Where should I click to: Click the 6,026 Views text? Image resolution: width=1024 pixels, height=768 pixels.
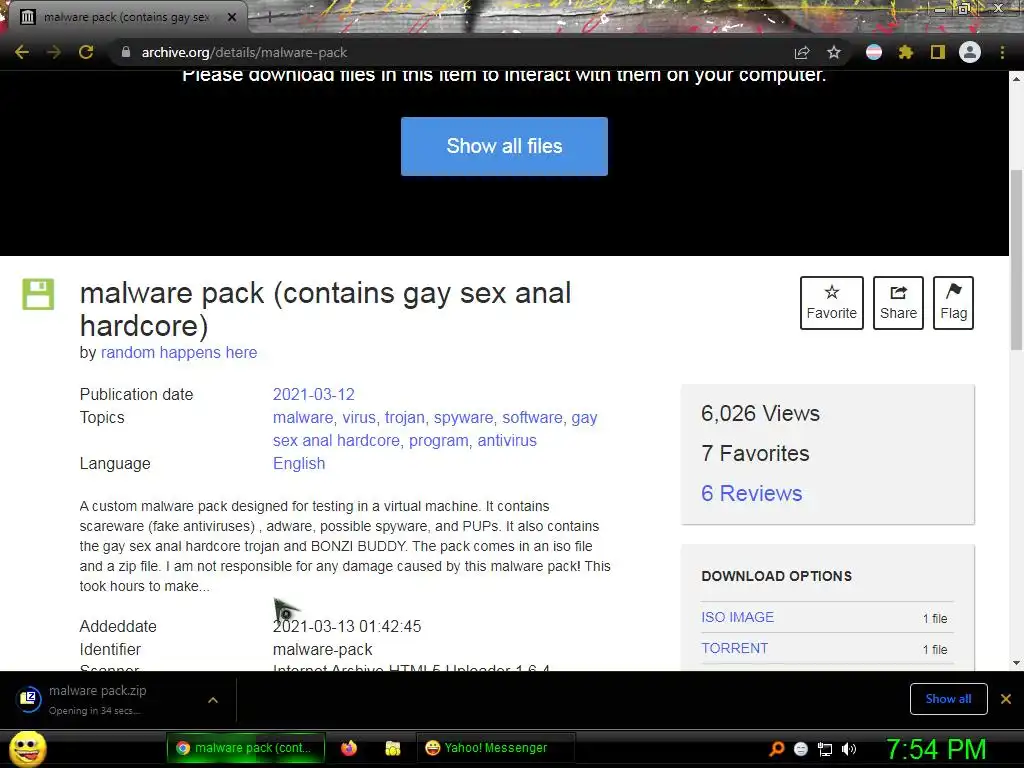[760, 413]
